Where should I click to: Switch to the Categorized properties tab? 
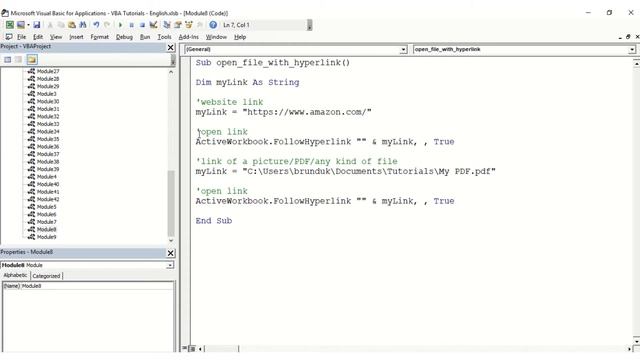(x=46, y=276)
